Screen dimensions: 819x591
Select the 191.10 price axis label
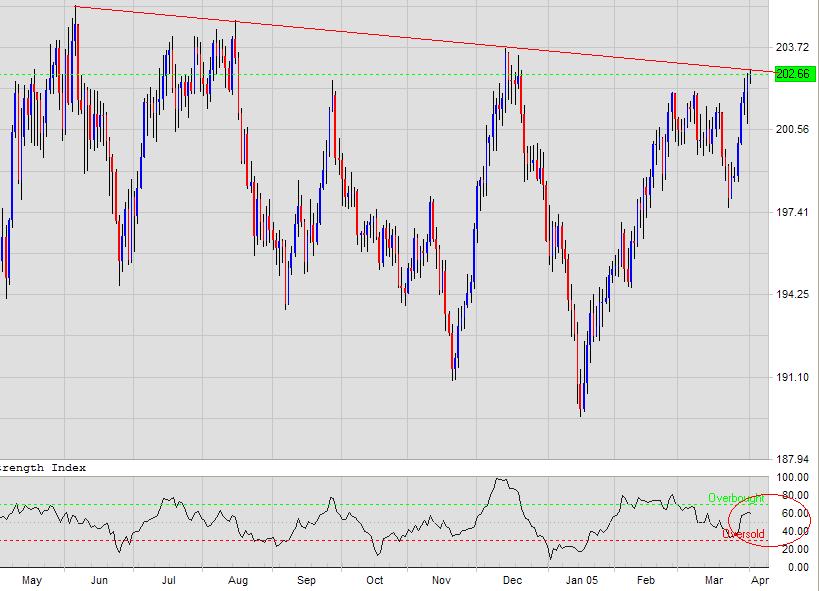coord(792,377)
